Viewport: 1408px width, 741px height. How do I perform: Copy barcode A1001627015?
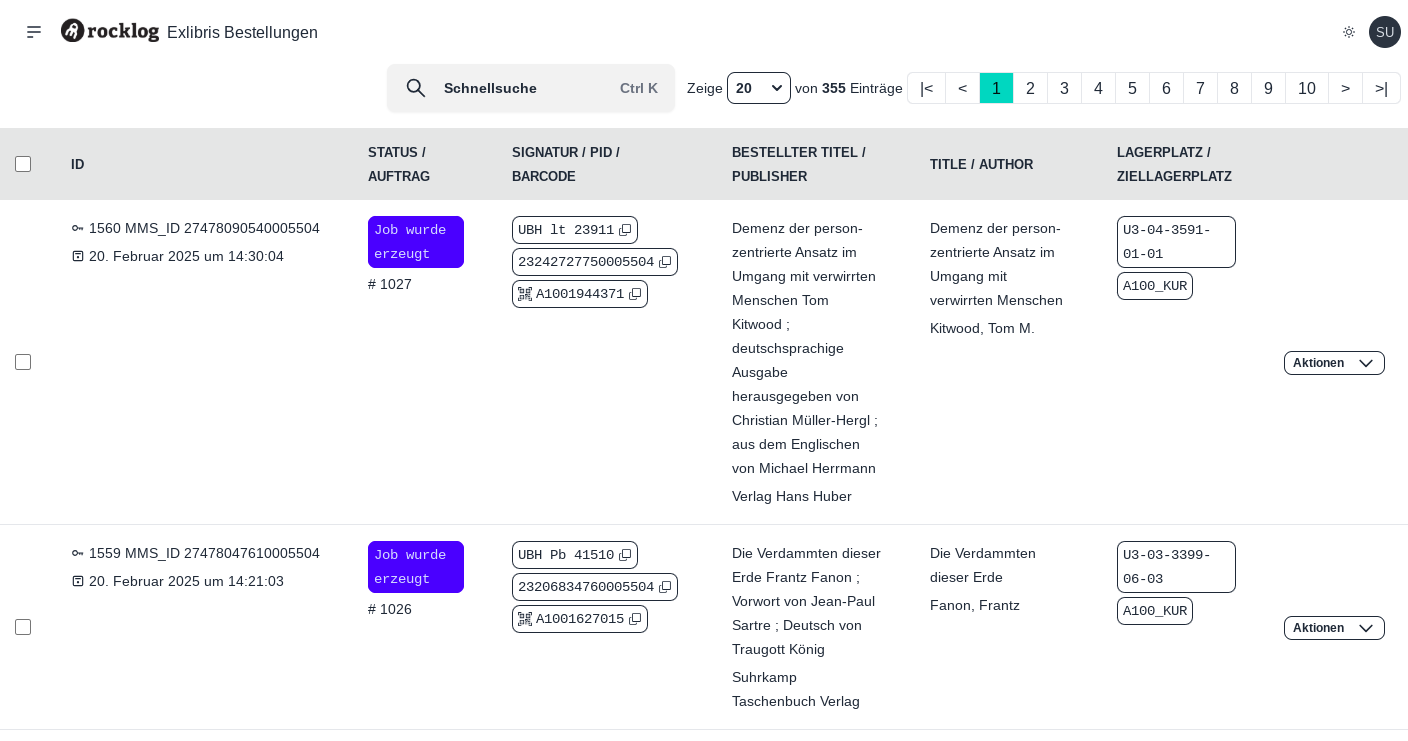click(635, 619)
